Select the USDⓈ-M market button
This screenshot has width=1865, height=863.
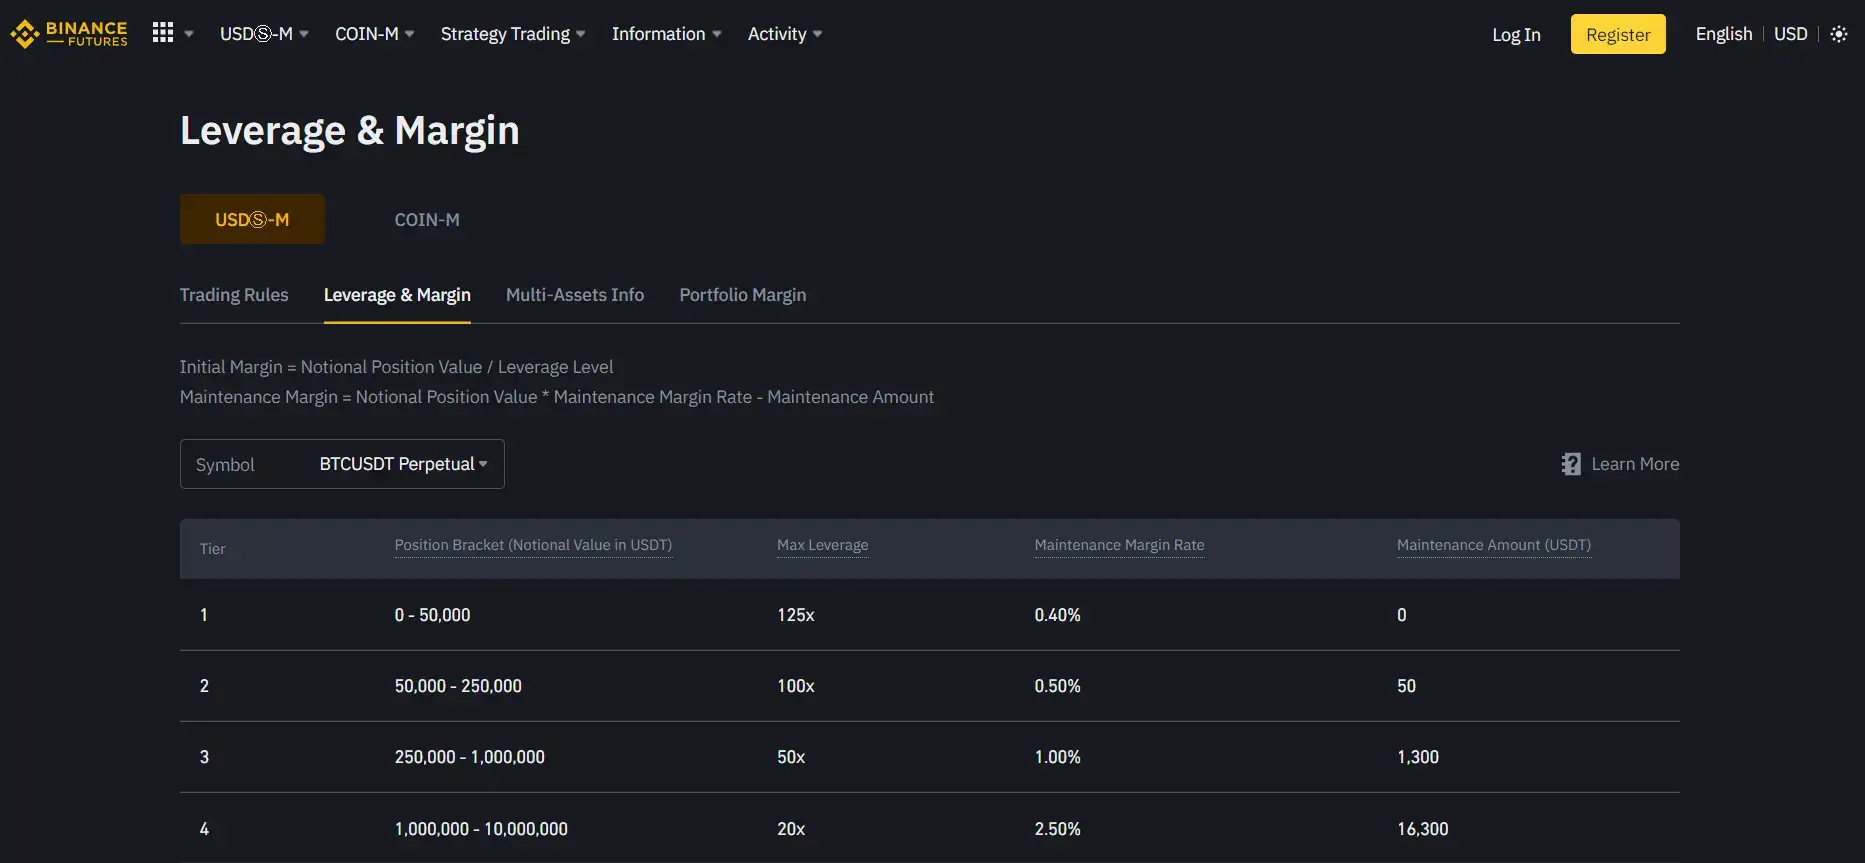pyautogui.click(x=252, y=219)
